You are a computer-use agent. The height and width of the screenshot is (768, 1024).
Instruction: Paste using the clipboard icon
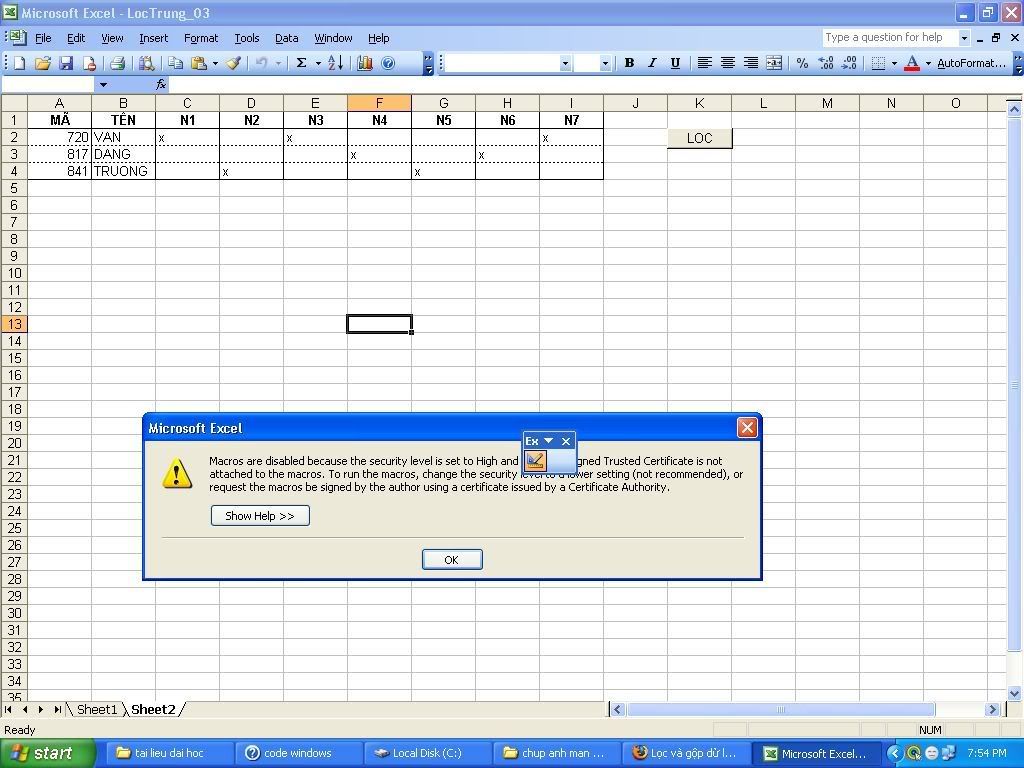[x=199, y=63]
